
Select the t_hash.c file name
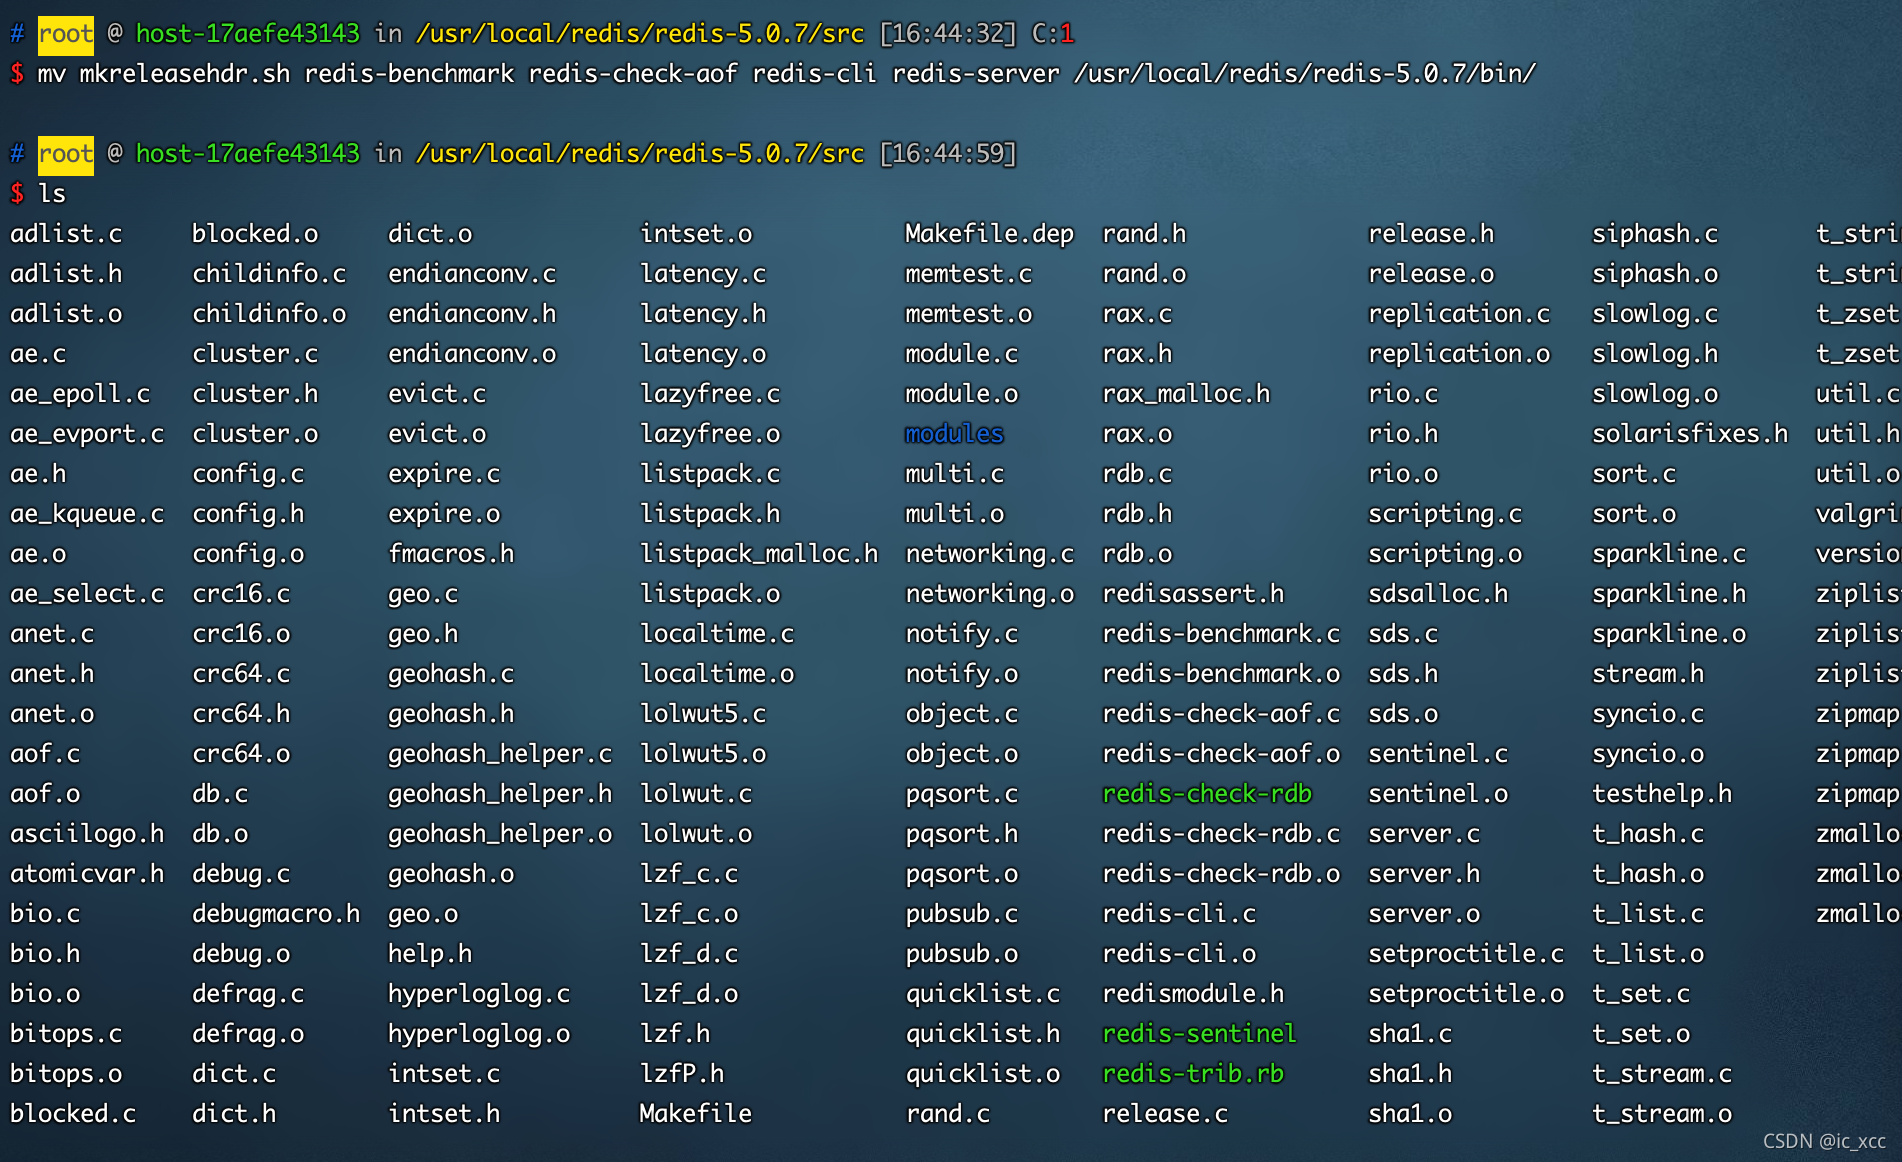pos(1648,834)
